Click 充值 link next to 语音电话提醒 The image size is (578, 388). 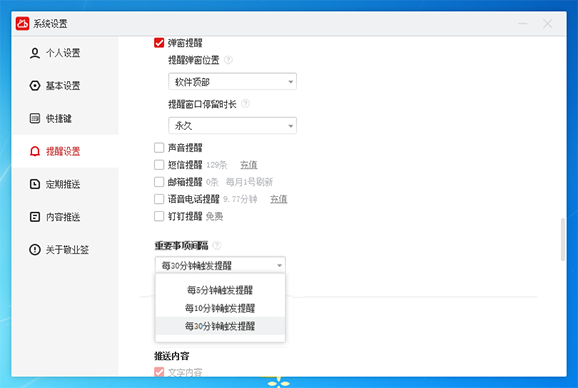[x=279, y=199]
